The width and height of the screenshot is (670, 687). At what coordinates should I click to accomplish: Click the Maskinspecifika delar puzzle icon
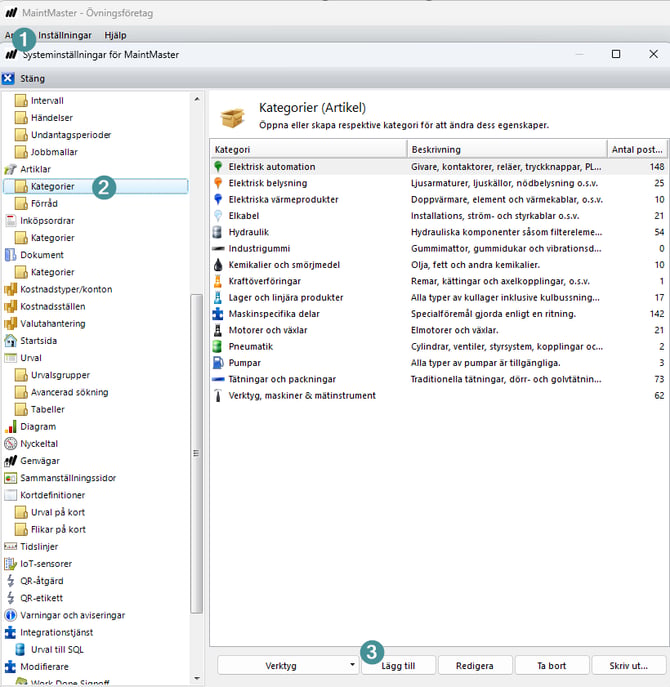pos(218,314)
